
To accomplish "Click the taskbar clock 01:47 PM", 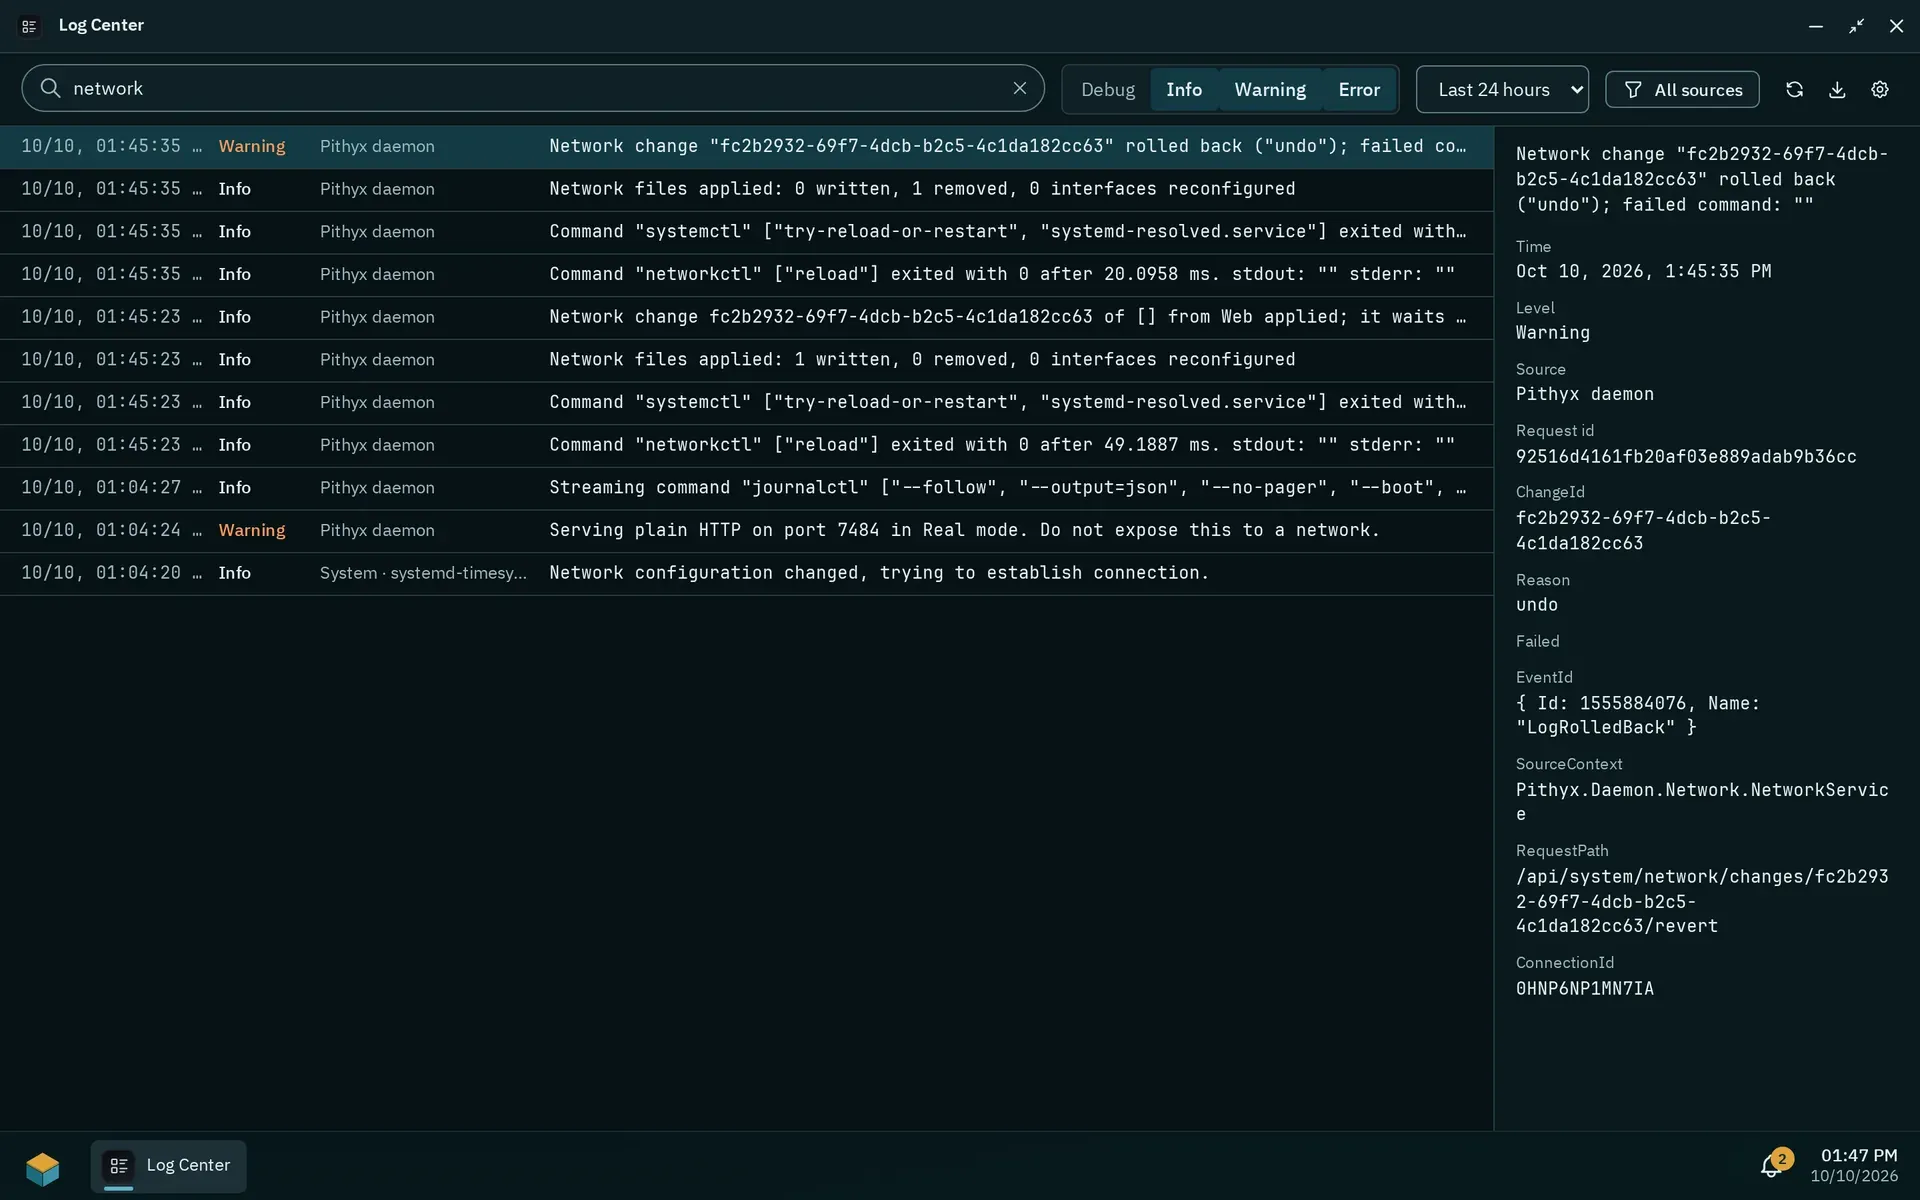I will point(1858,1156).
